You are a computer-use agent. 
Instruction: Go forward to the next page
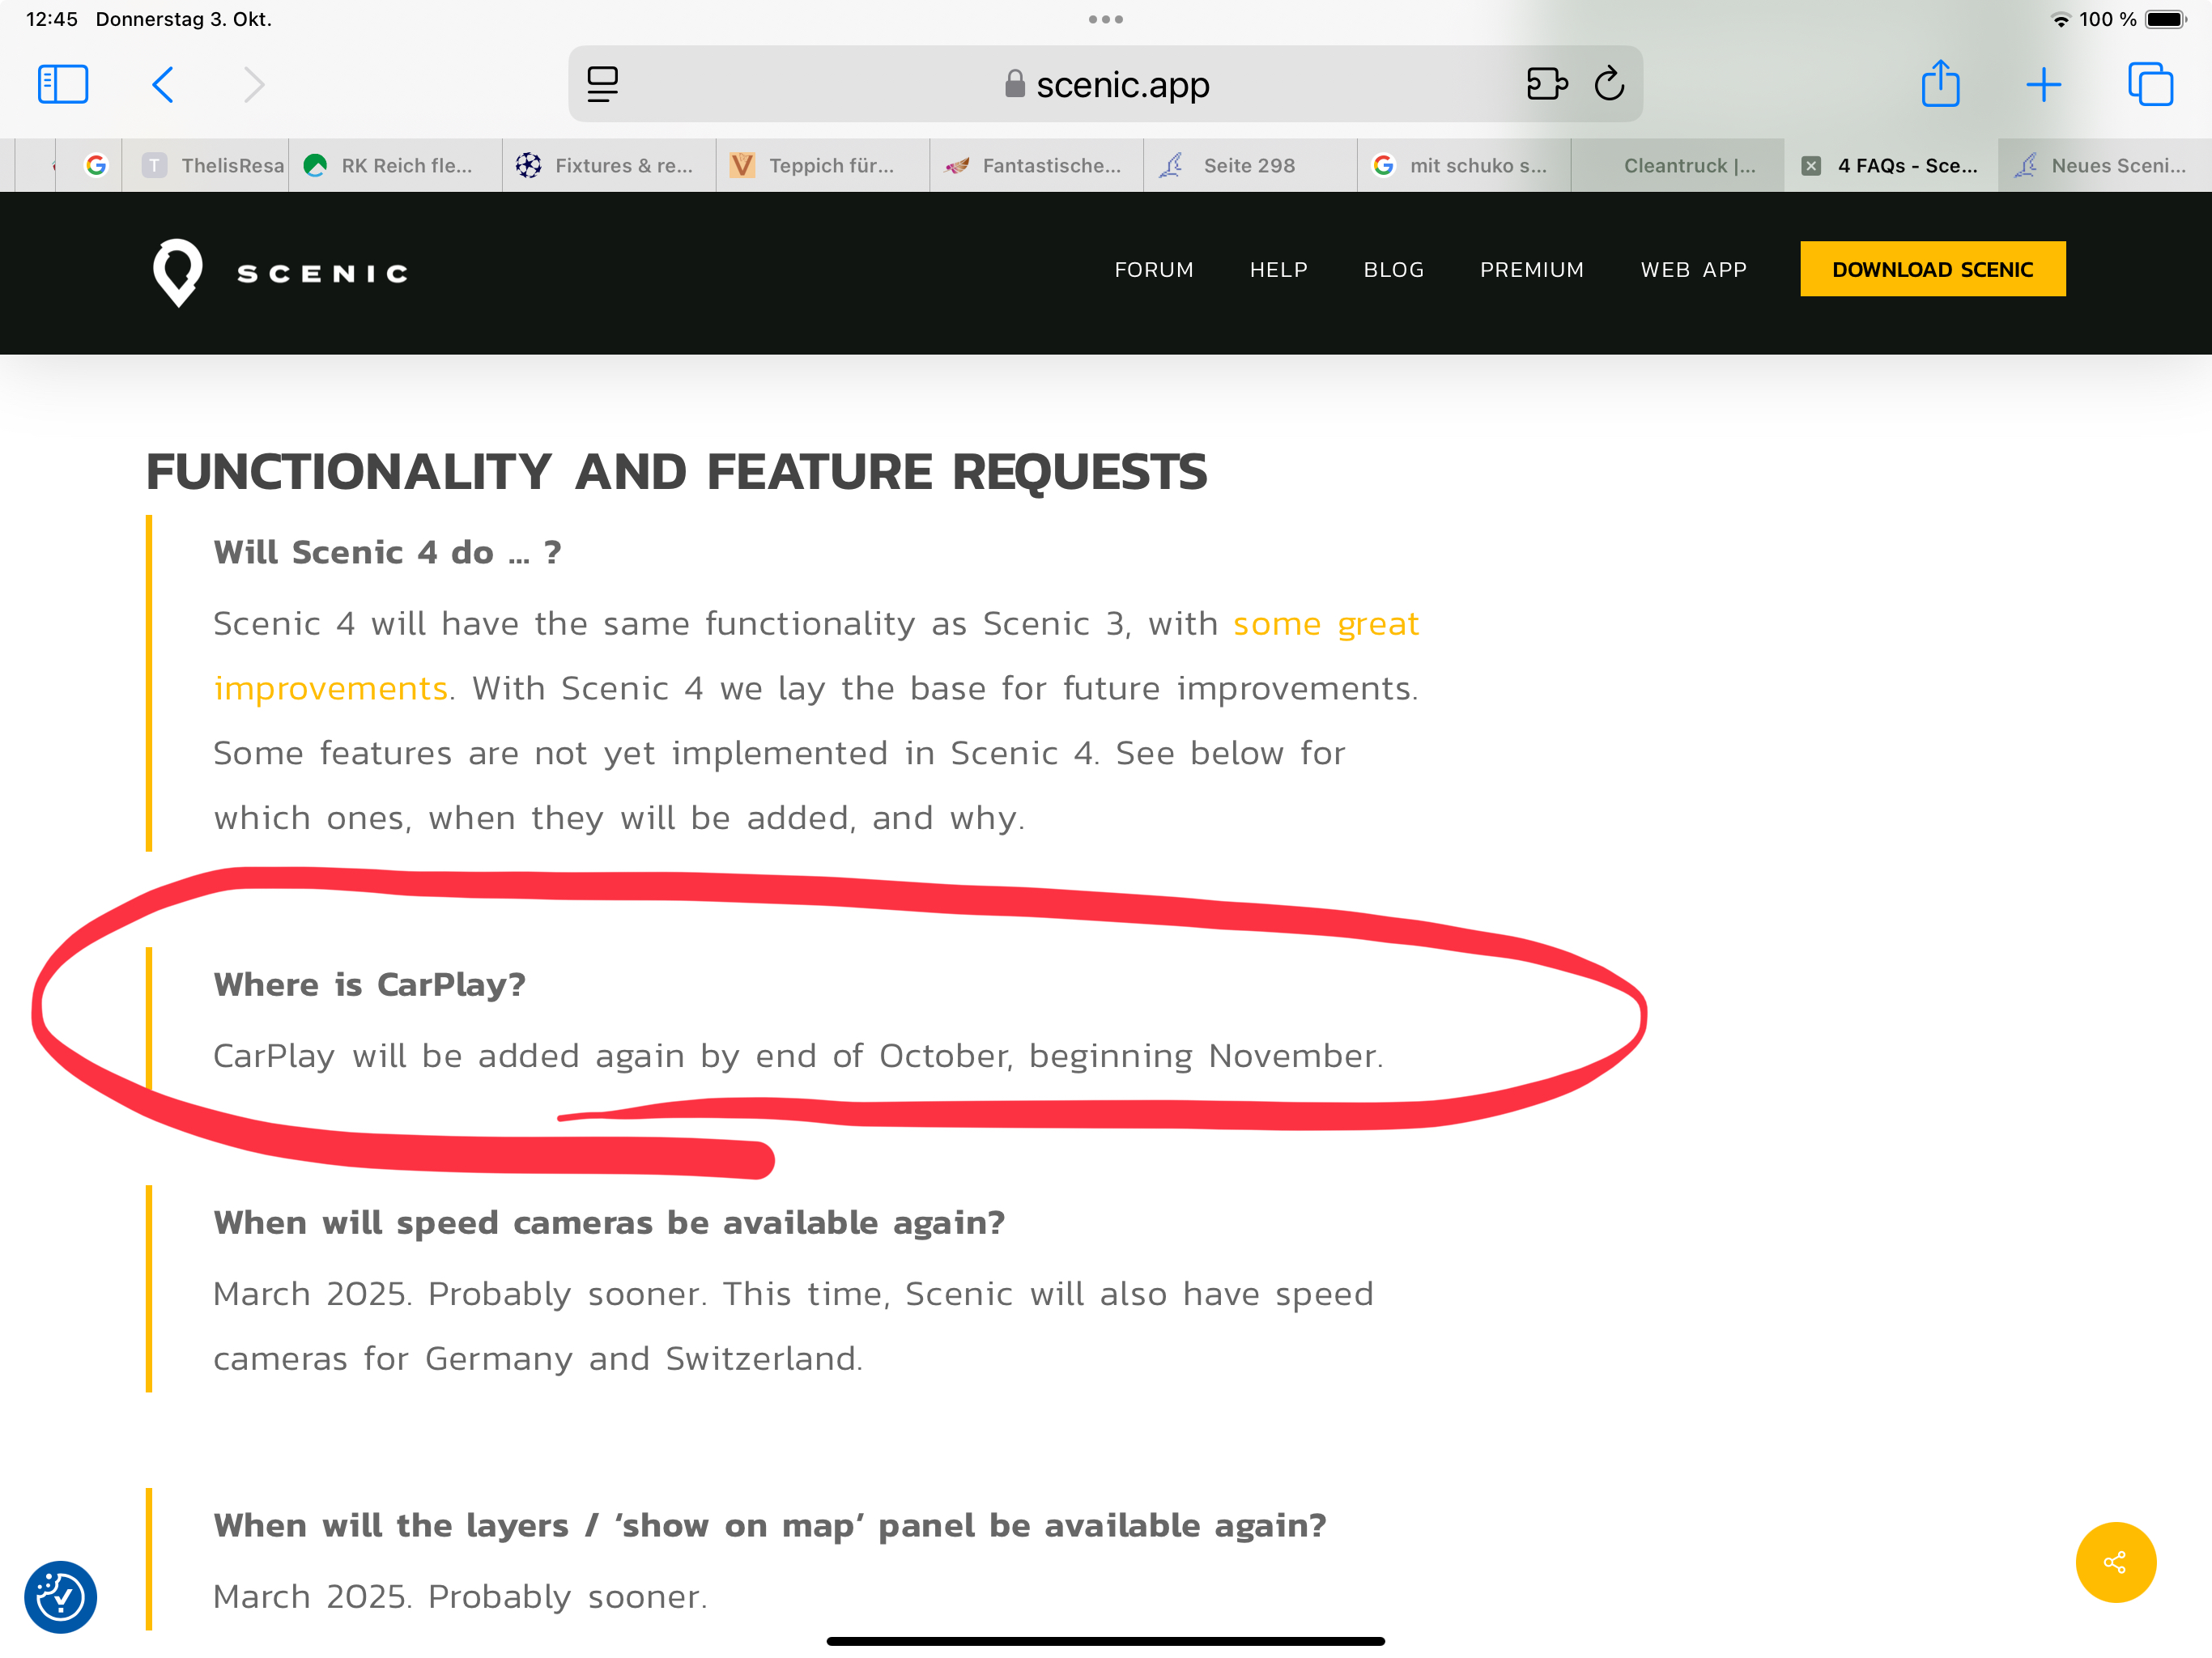point(254,84)
